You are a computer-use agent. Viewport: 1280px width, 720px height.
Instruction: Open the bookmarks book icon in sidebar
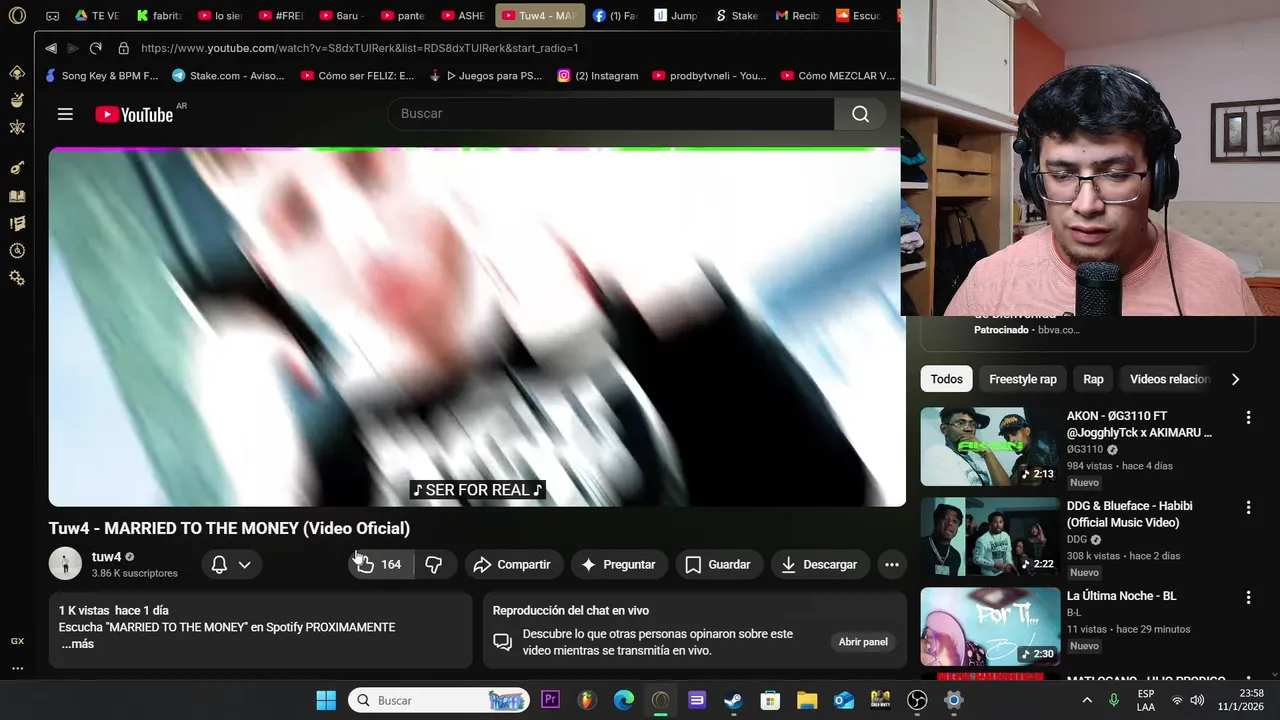pos(17,197)
